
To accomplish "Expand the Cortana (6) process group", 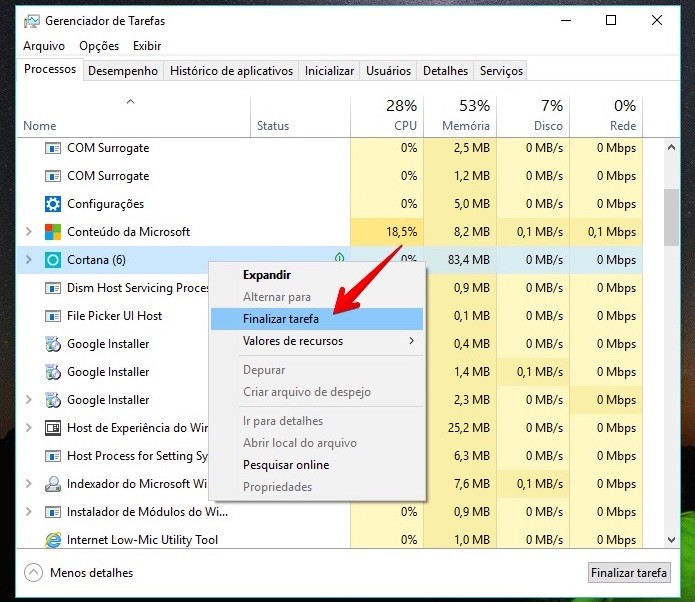I will tap(29, 259).
